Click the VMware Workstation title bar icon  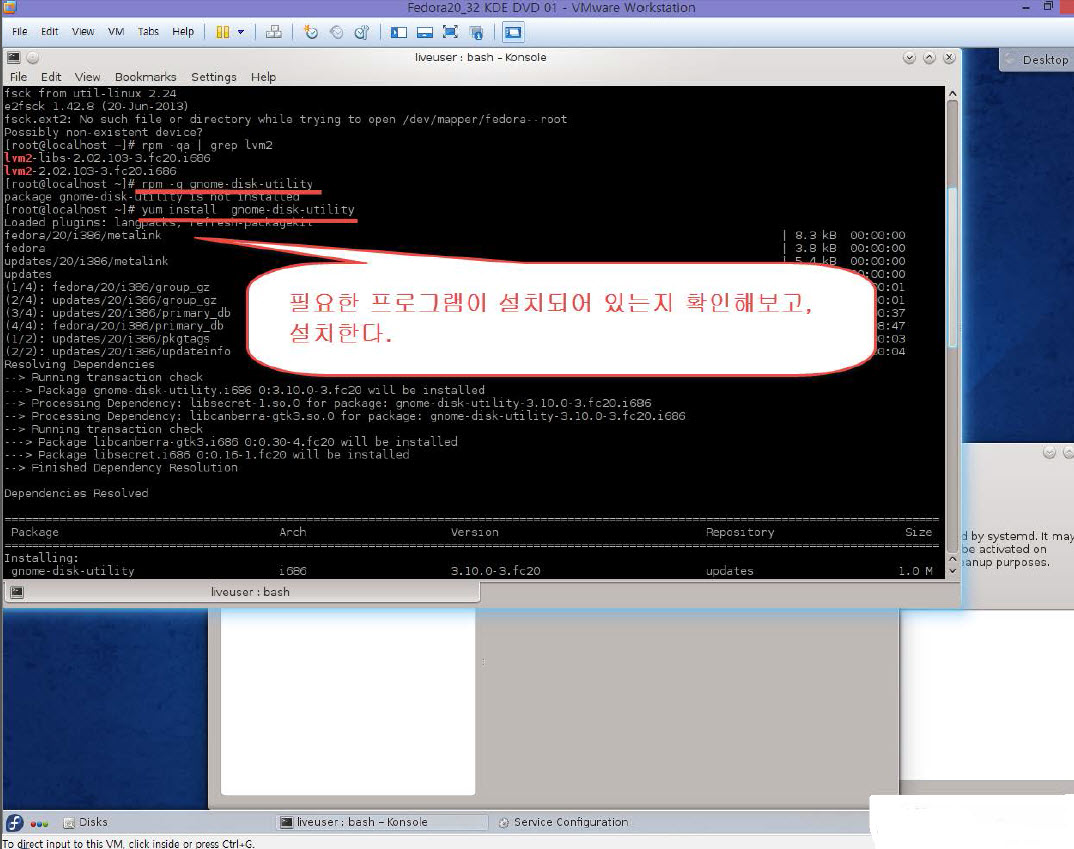[10, 8]
